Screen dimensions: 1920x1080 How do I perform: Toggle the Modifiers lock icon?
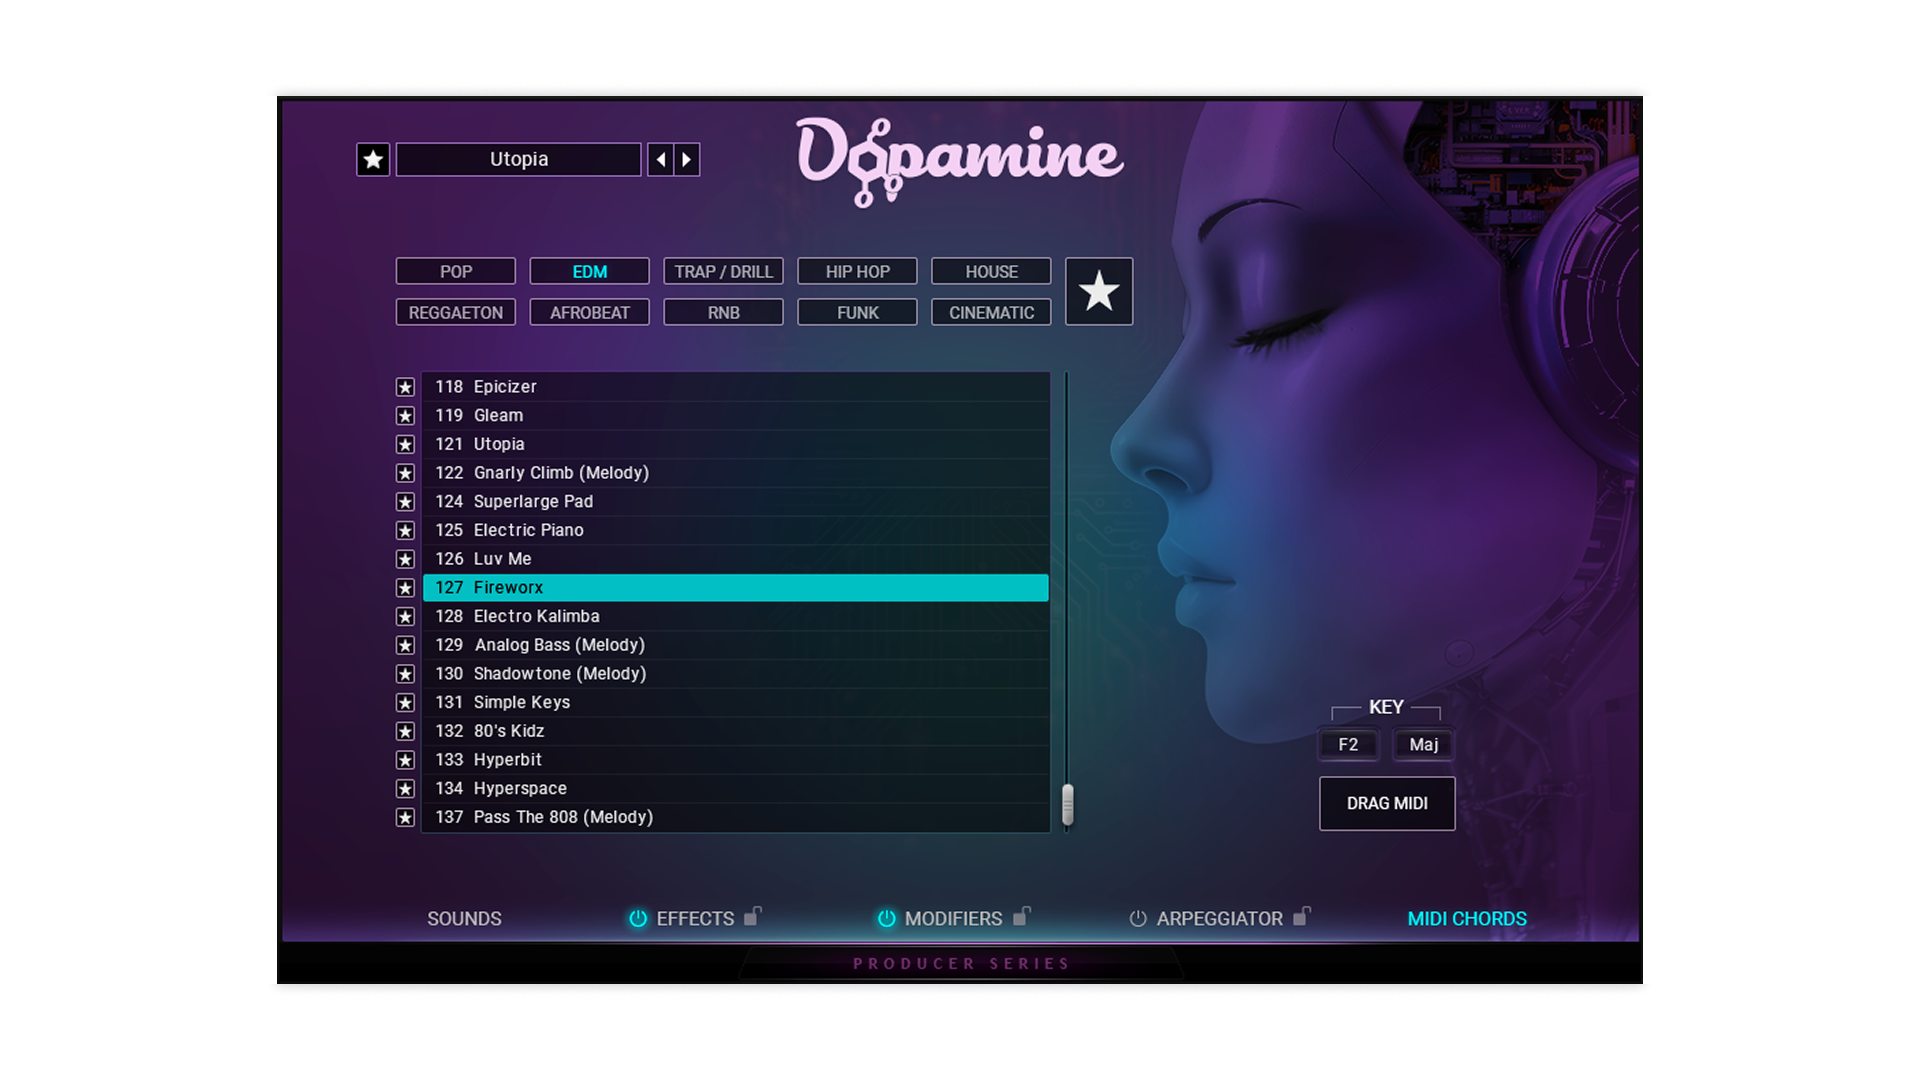click(1021, 915)
